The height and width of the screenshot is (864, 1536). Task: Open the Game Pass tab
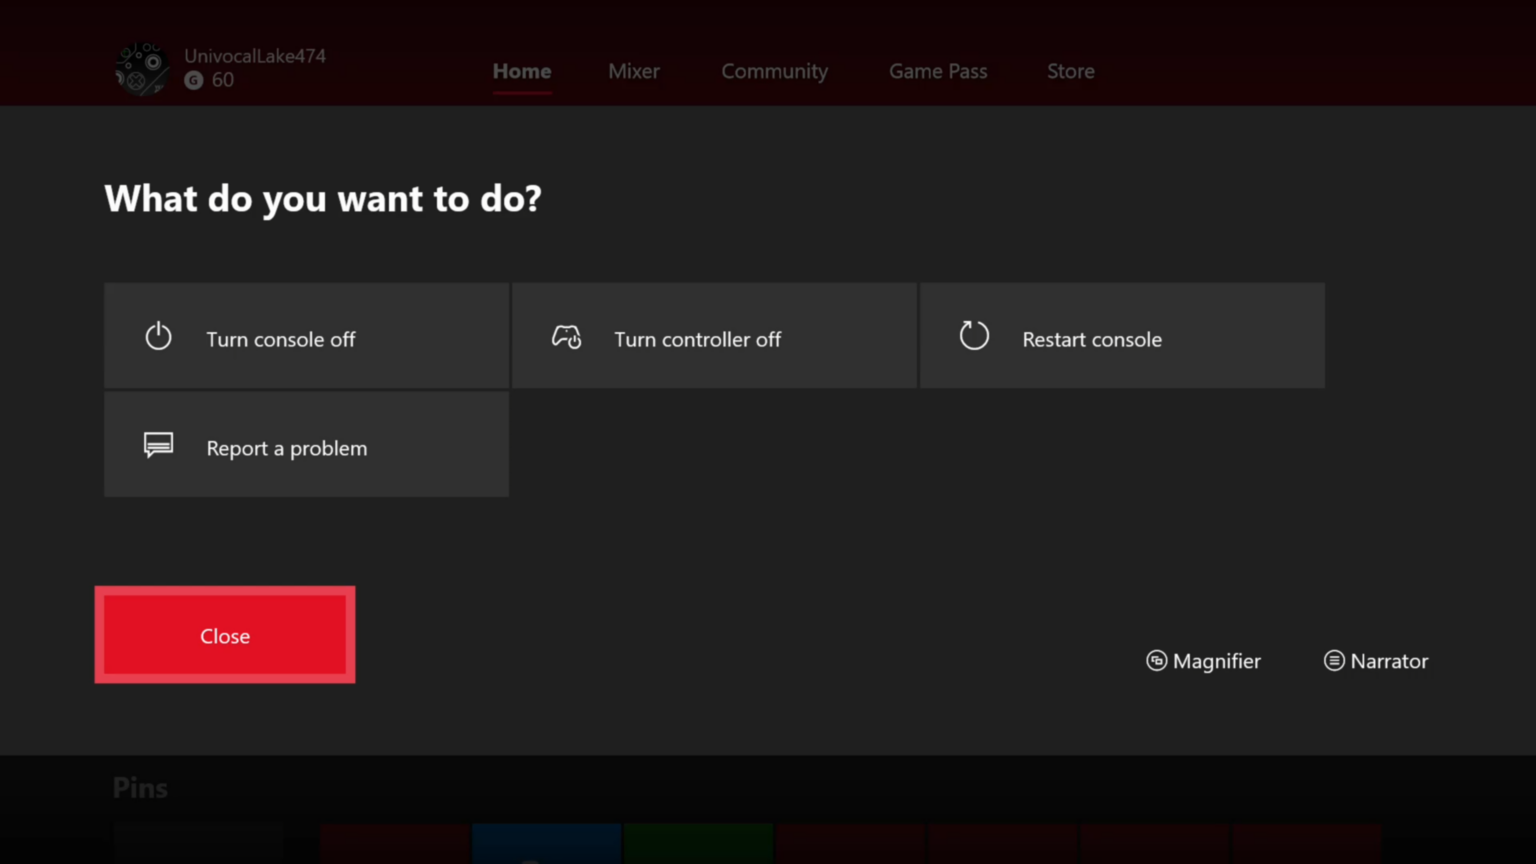938,71
